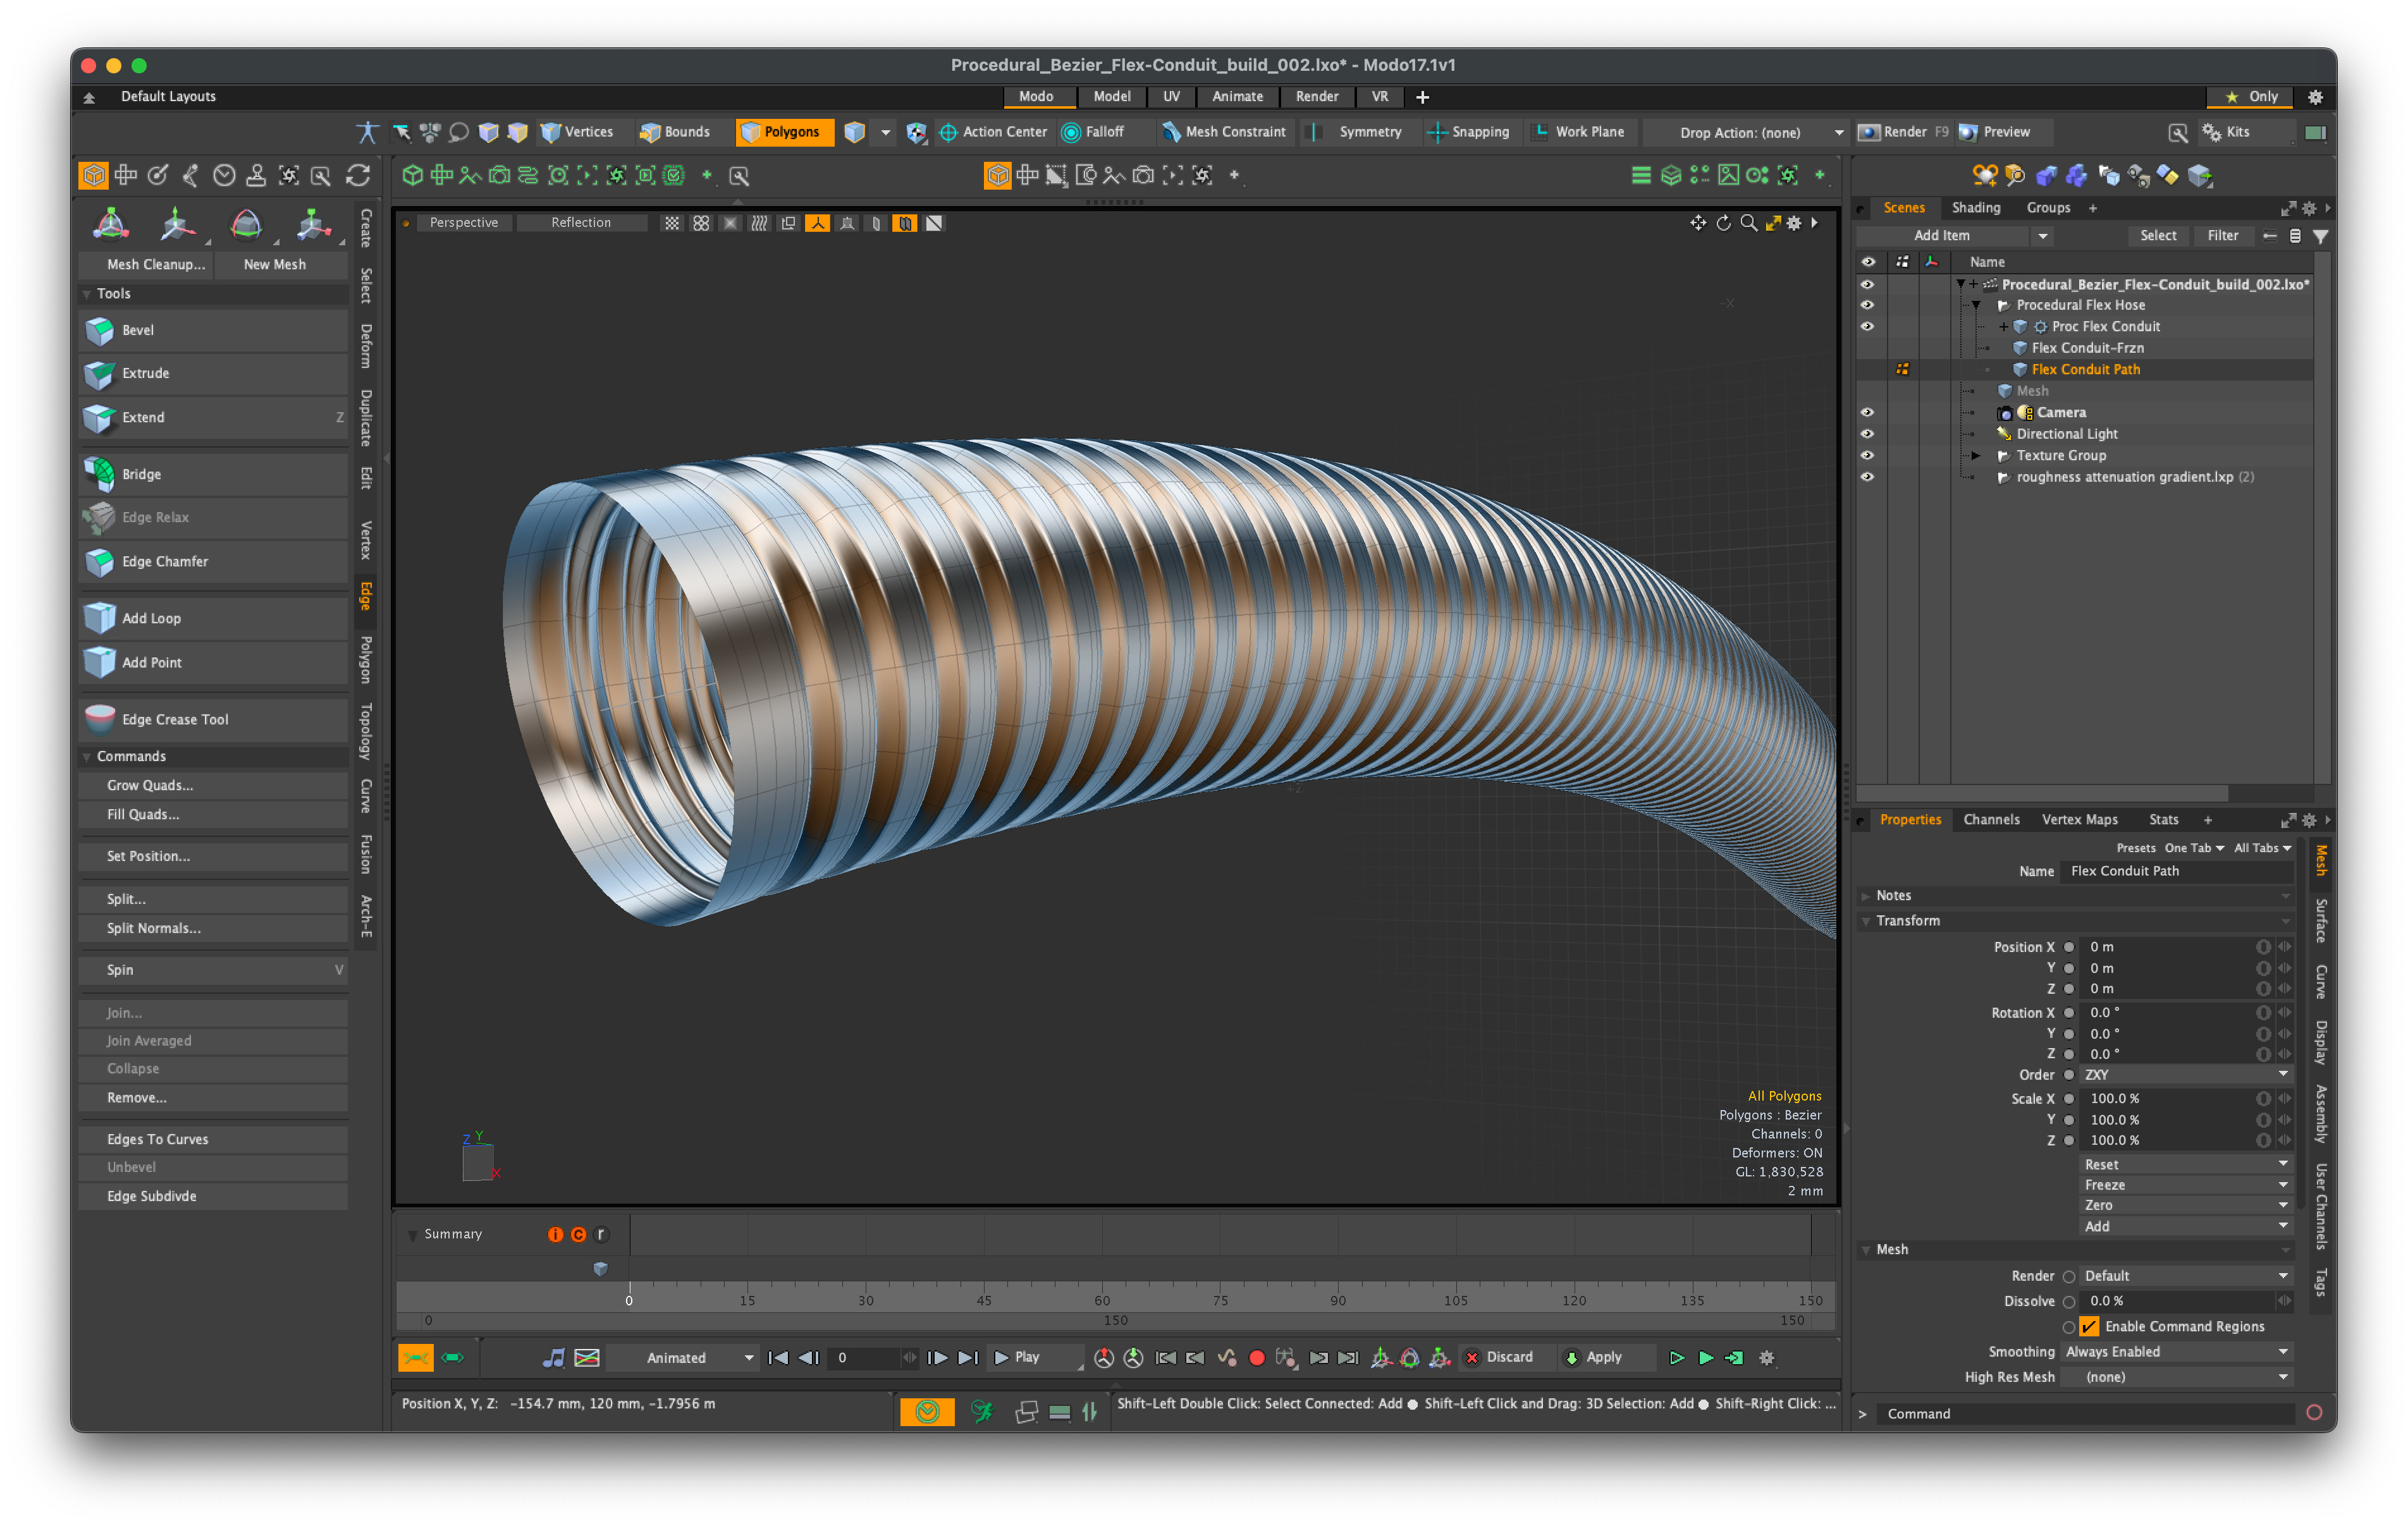Click frame 60 on the timeline ruler
The image size is (2408, 1526).
1102,1301
